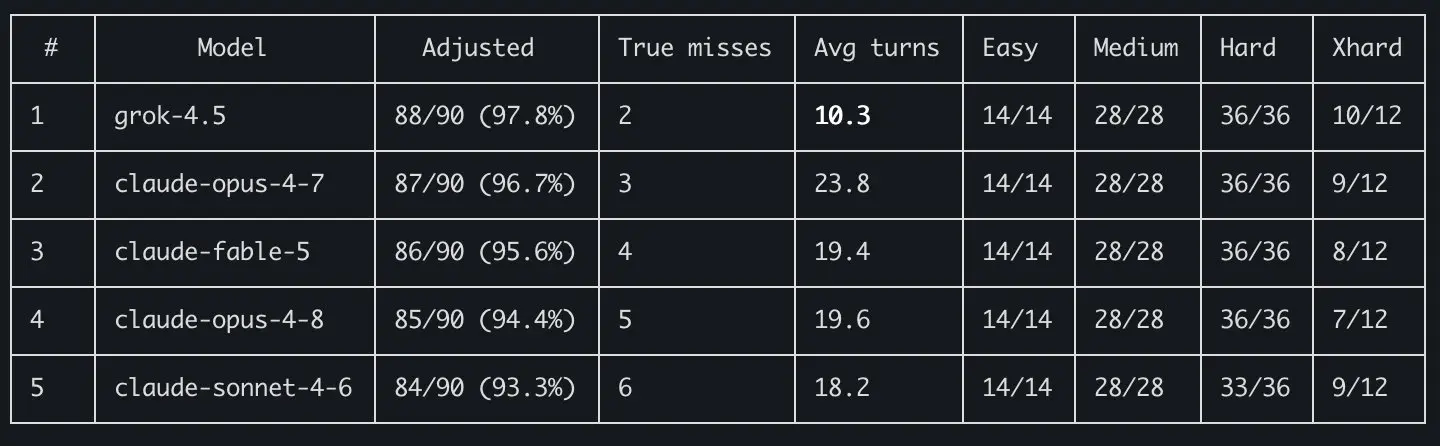Viewport: 1440px width, 446px height.
Task: Select the Xhard column header
Action: coord(1367,47)
